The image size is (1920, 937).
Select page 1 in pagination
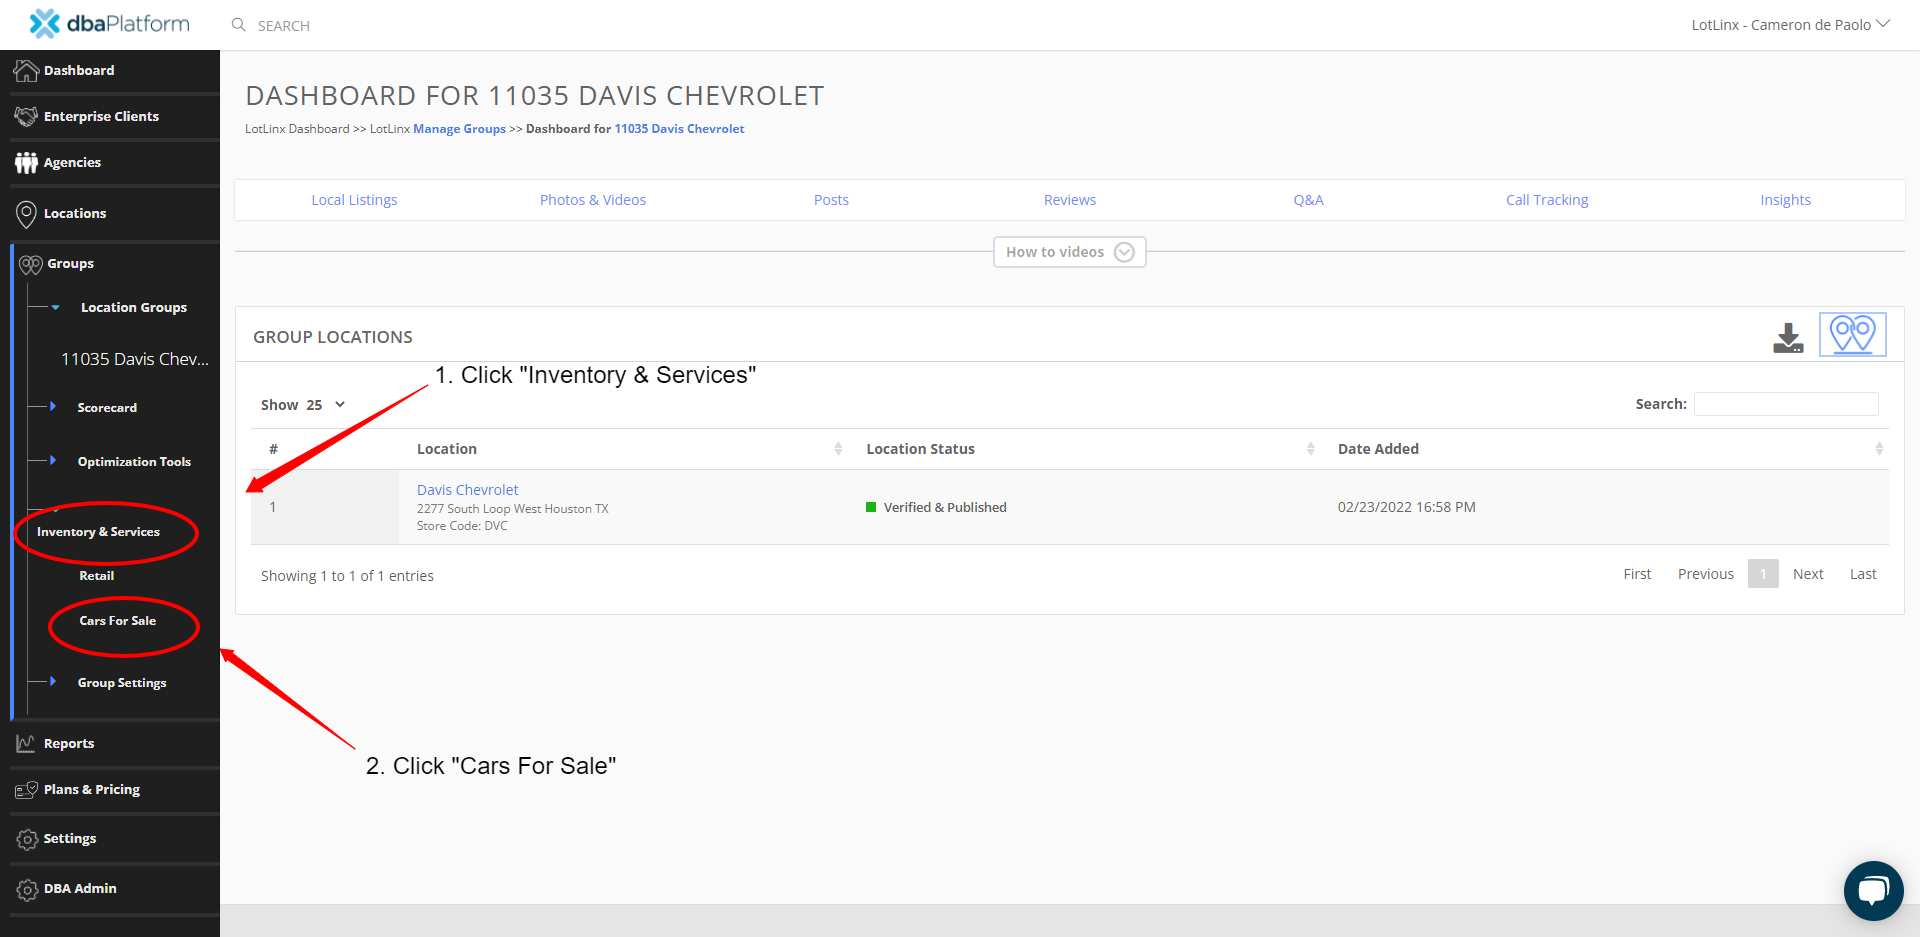[x=1763, y=574]
